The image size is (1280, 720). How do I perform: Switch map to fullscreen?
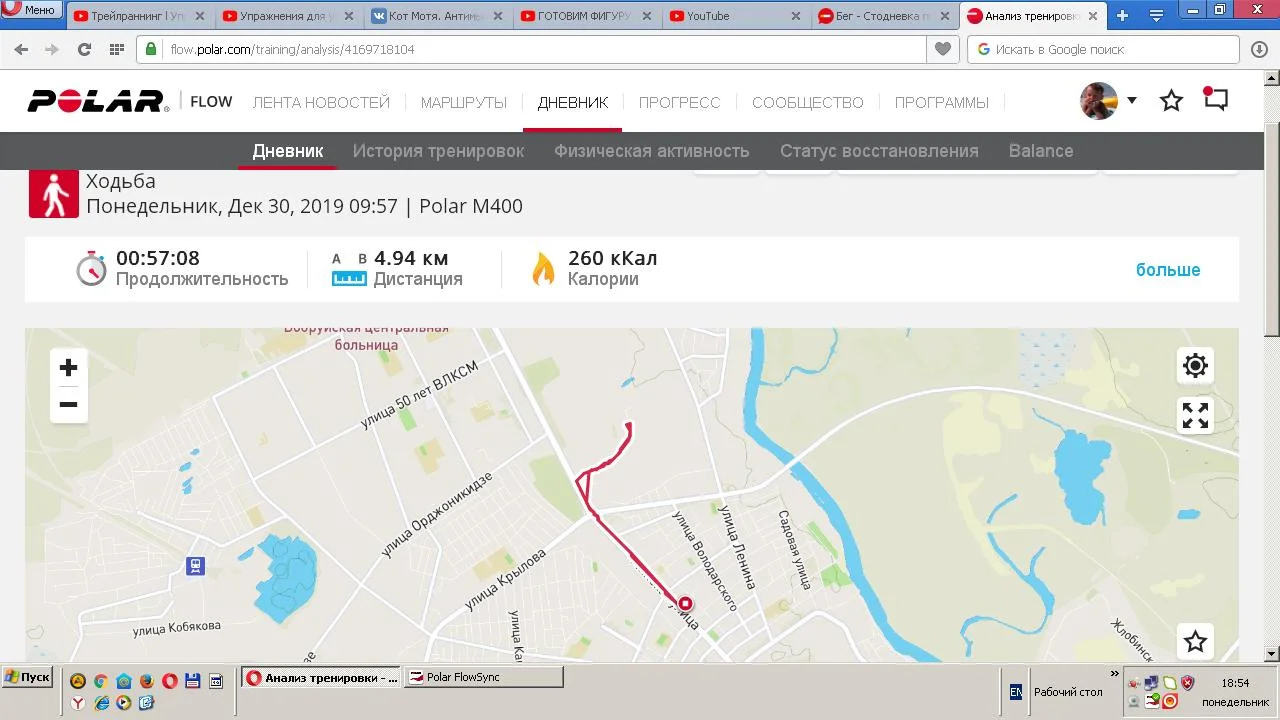pyautogui.click(x=1195, y=415)
